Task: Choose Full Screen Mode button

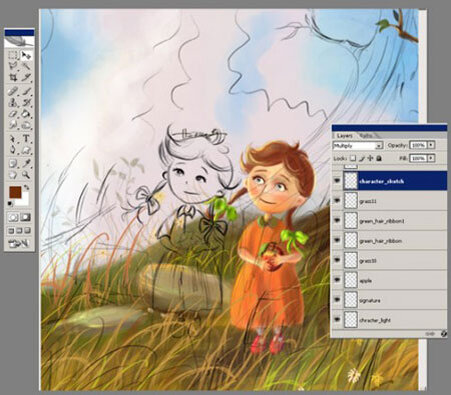Action: click(x=27, y=231)
